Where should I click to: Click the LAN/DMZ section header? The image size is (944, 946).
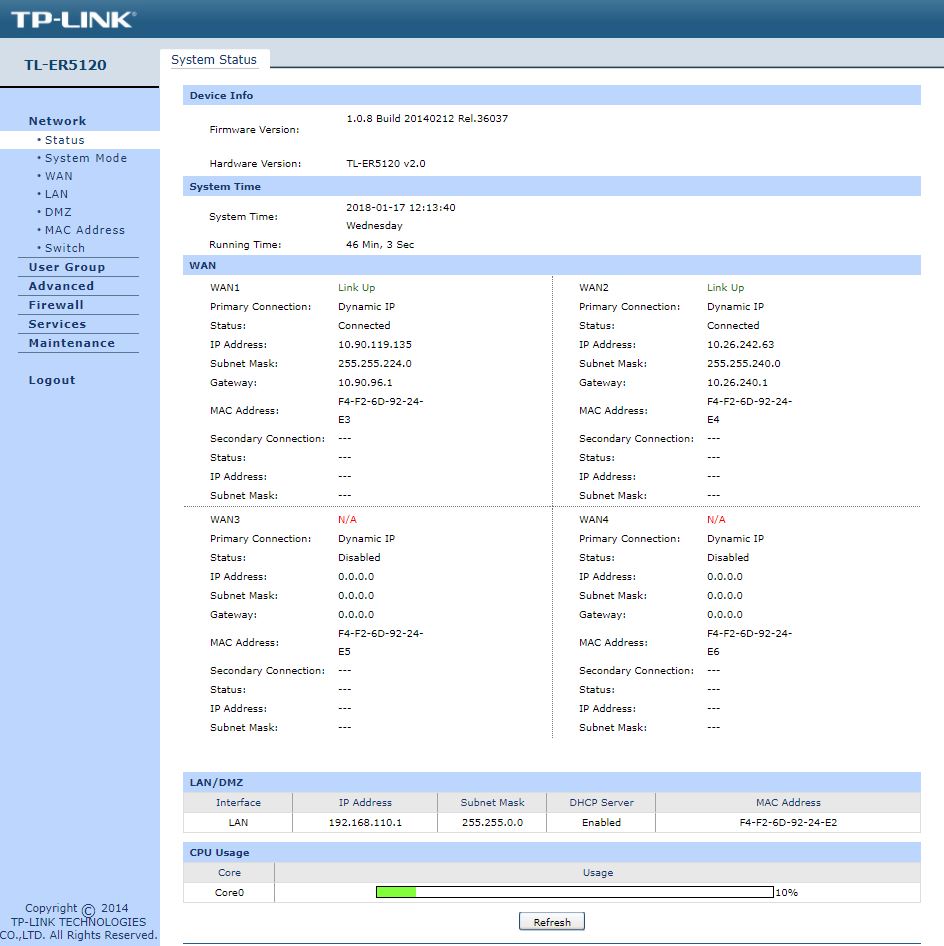(x=551, y=783)
